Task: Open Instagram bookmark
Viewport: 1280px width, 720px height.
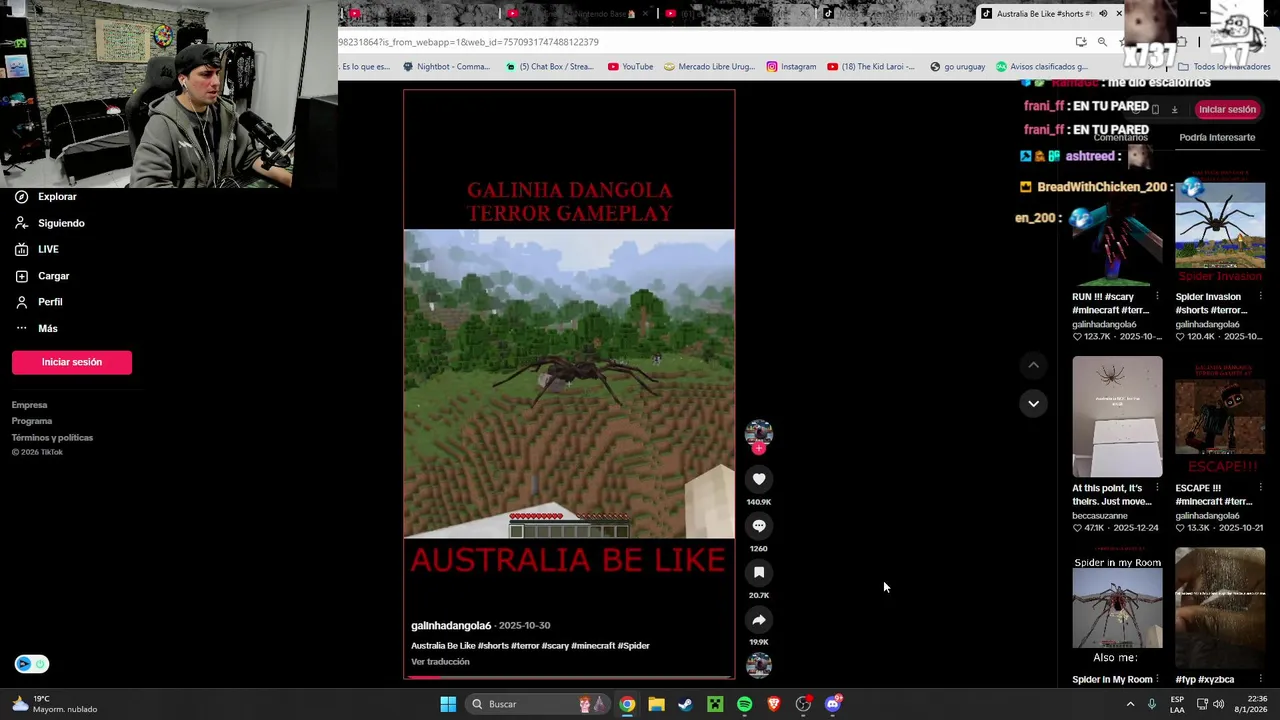Action: tap(791, 67)
